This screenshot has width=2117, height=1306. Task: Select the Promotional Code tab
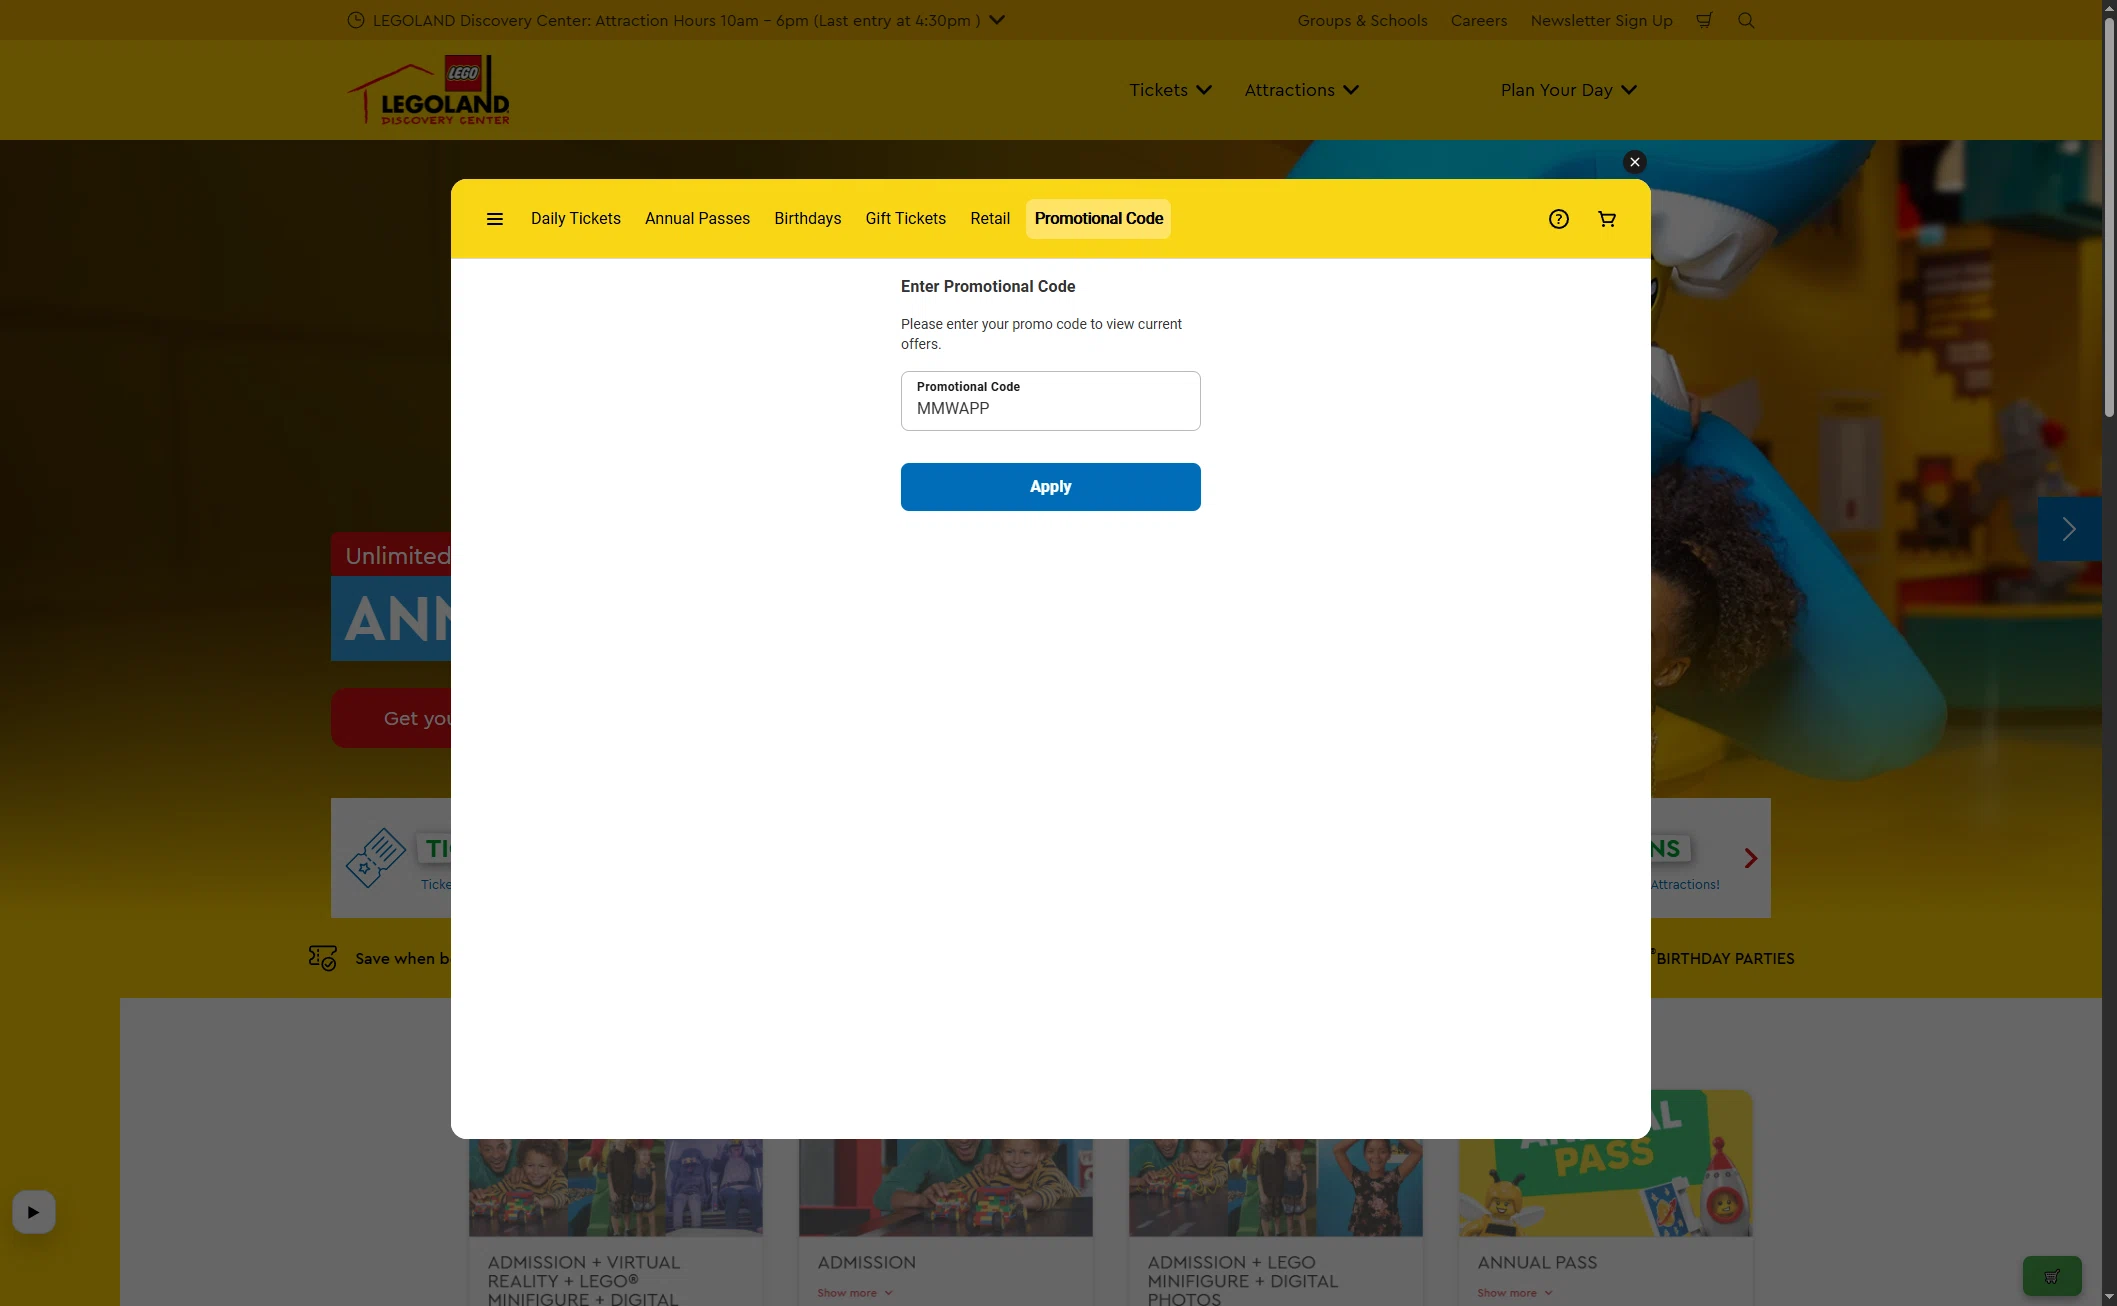[x=1098, y=219]
